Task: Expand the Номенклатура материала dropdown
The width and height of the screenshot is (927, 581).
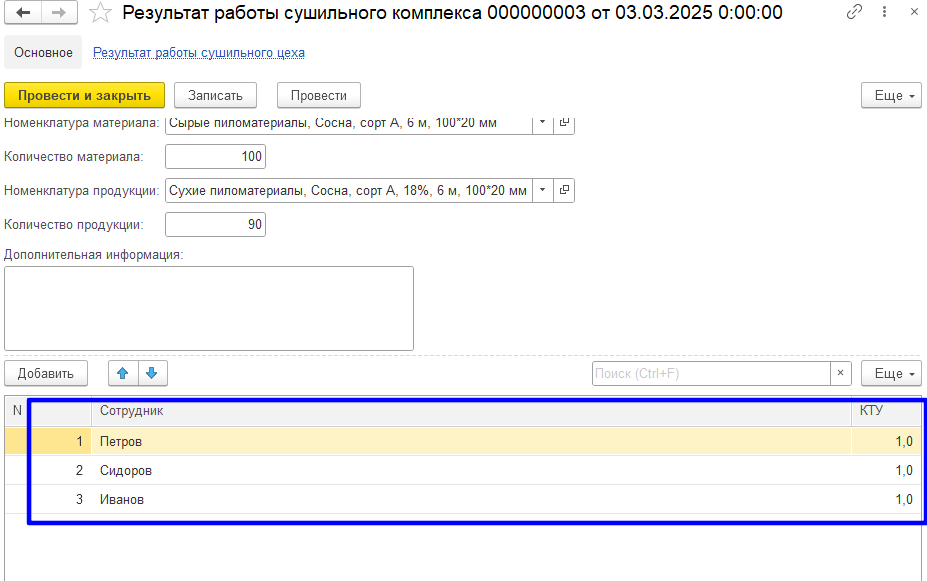Action: (542, 123)
